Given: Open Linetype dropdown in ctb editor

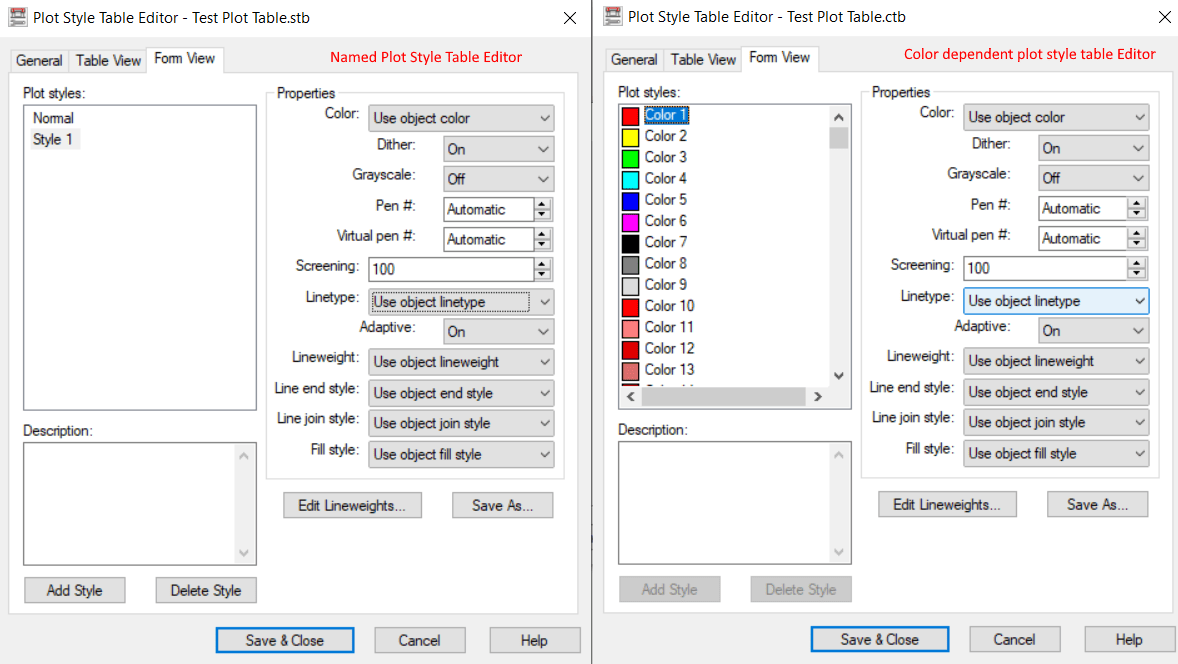Looking at the screenshot, I should (1056, 301).
